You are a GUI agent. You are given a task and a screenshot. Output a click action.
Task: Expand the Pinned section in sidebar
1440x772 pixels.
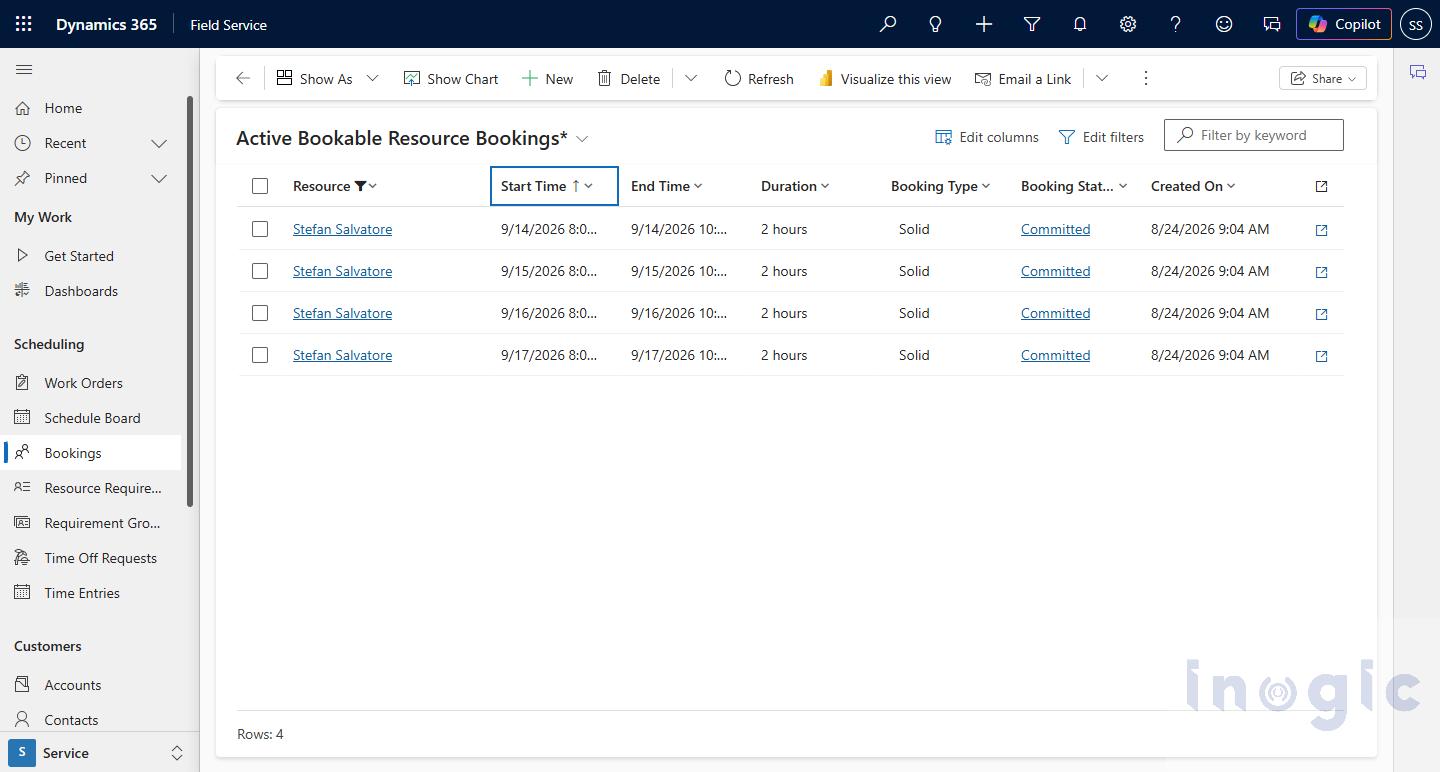[159, 178]
